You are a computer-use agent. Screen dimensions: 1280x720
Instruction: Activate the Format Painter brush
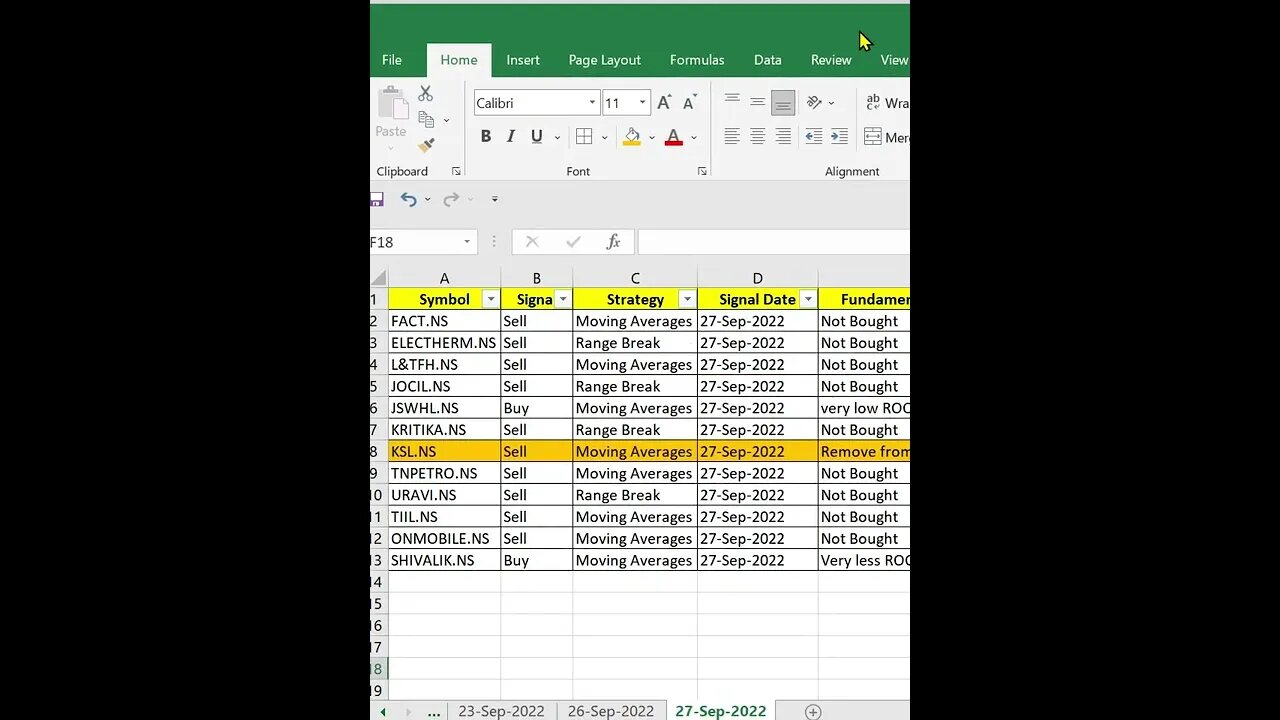[x=426, y=145]
